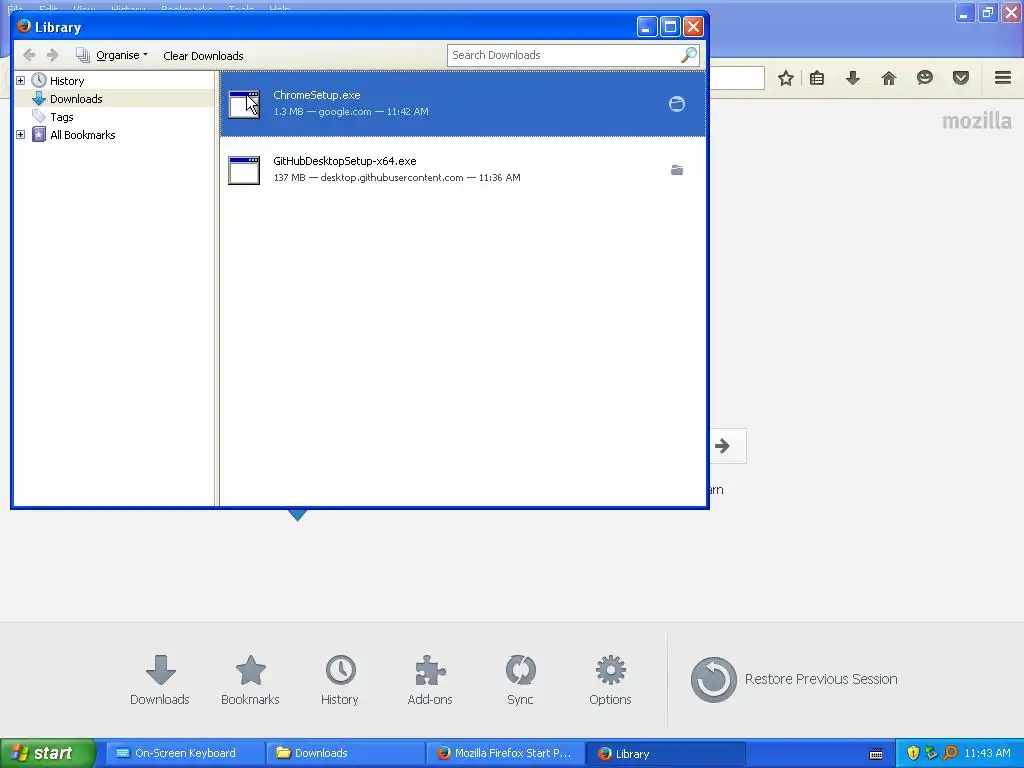Open Sync from the start page launcher
Viewport: 1024px width, 768px height.
pyautogui.click(x=520, y=680)
